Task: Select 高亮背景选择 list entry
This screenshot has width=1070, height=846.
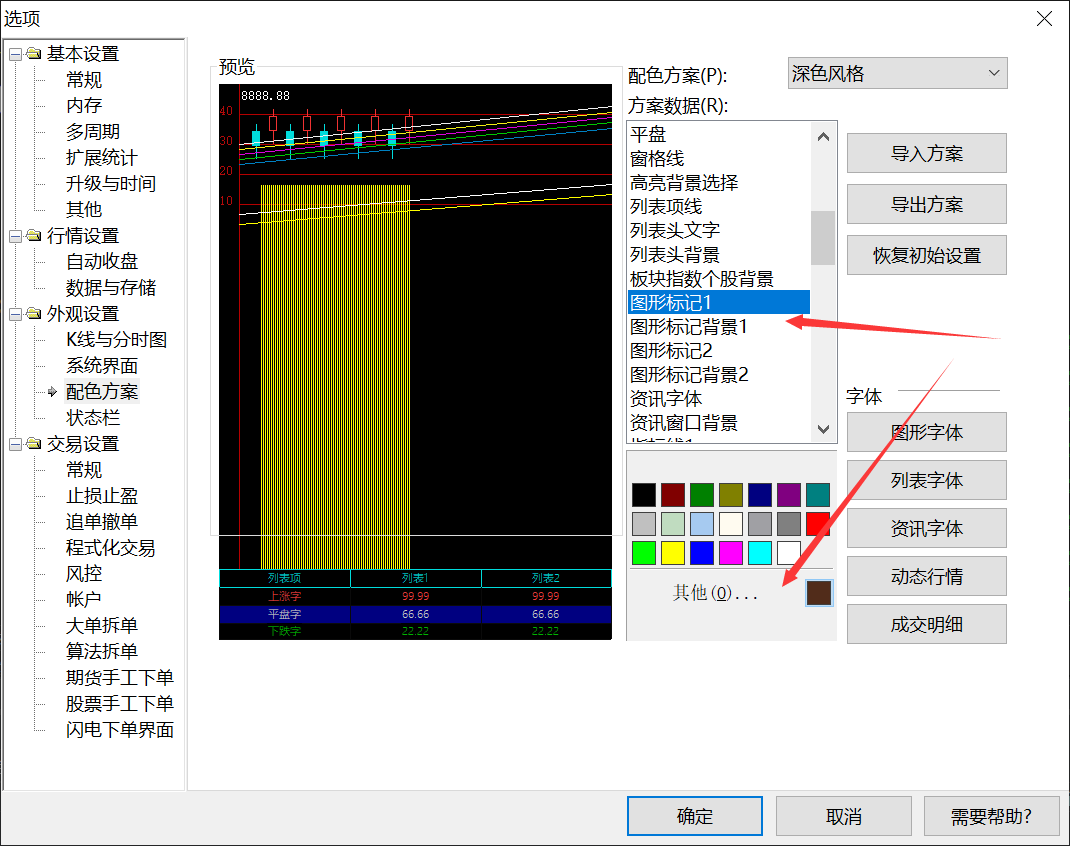Action: [719, 182]
